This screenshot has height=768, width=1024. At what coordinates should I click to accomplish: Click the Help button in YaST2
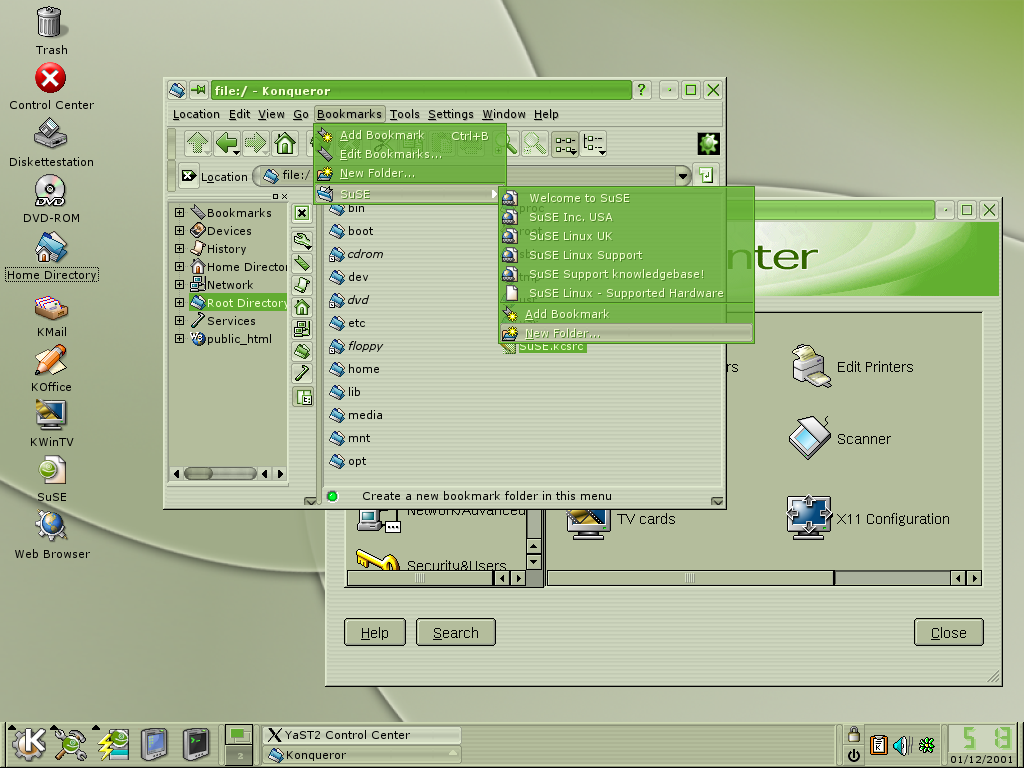[x=375, y=632]
